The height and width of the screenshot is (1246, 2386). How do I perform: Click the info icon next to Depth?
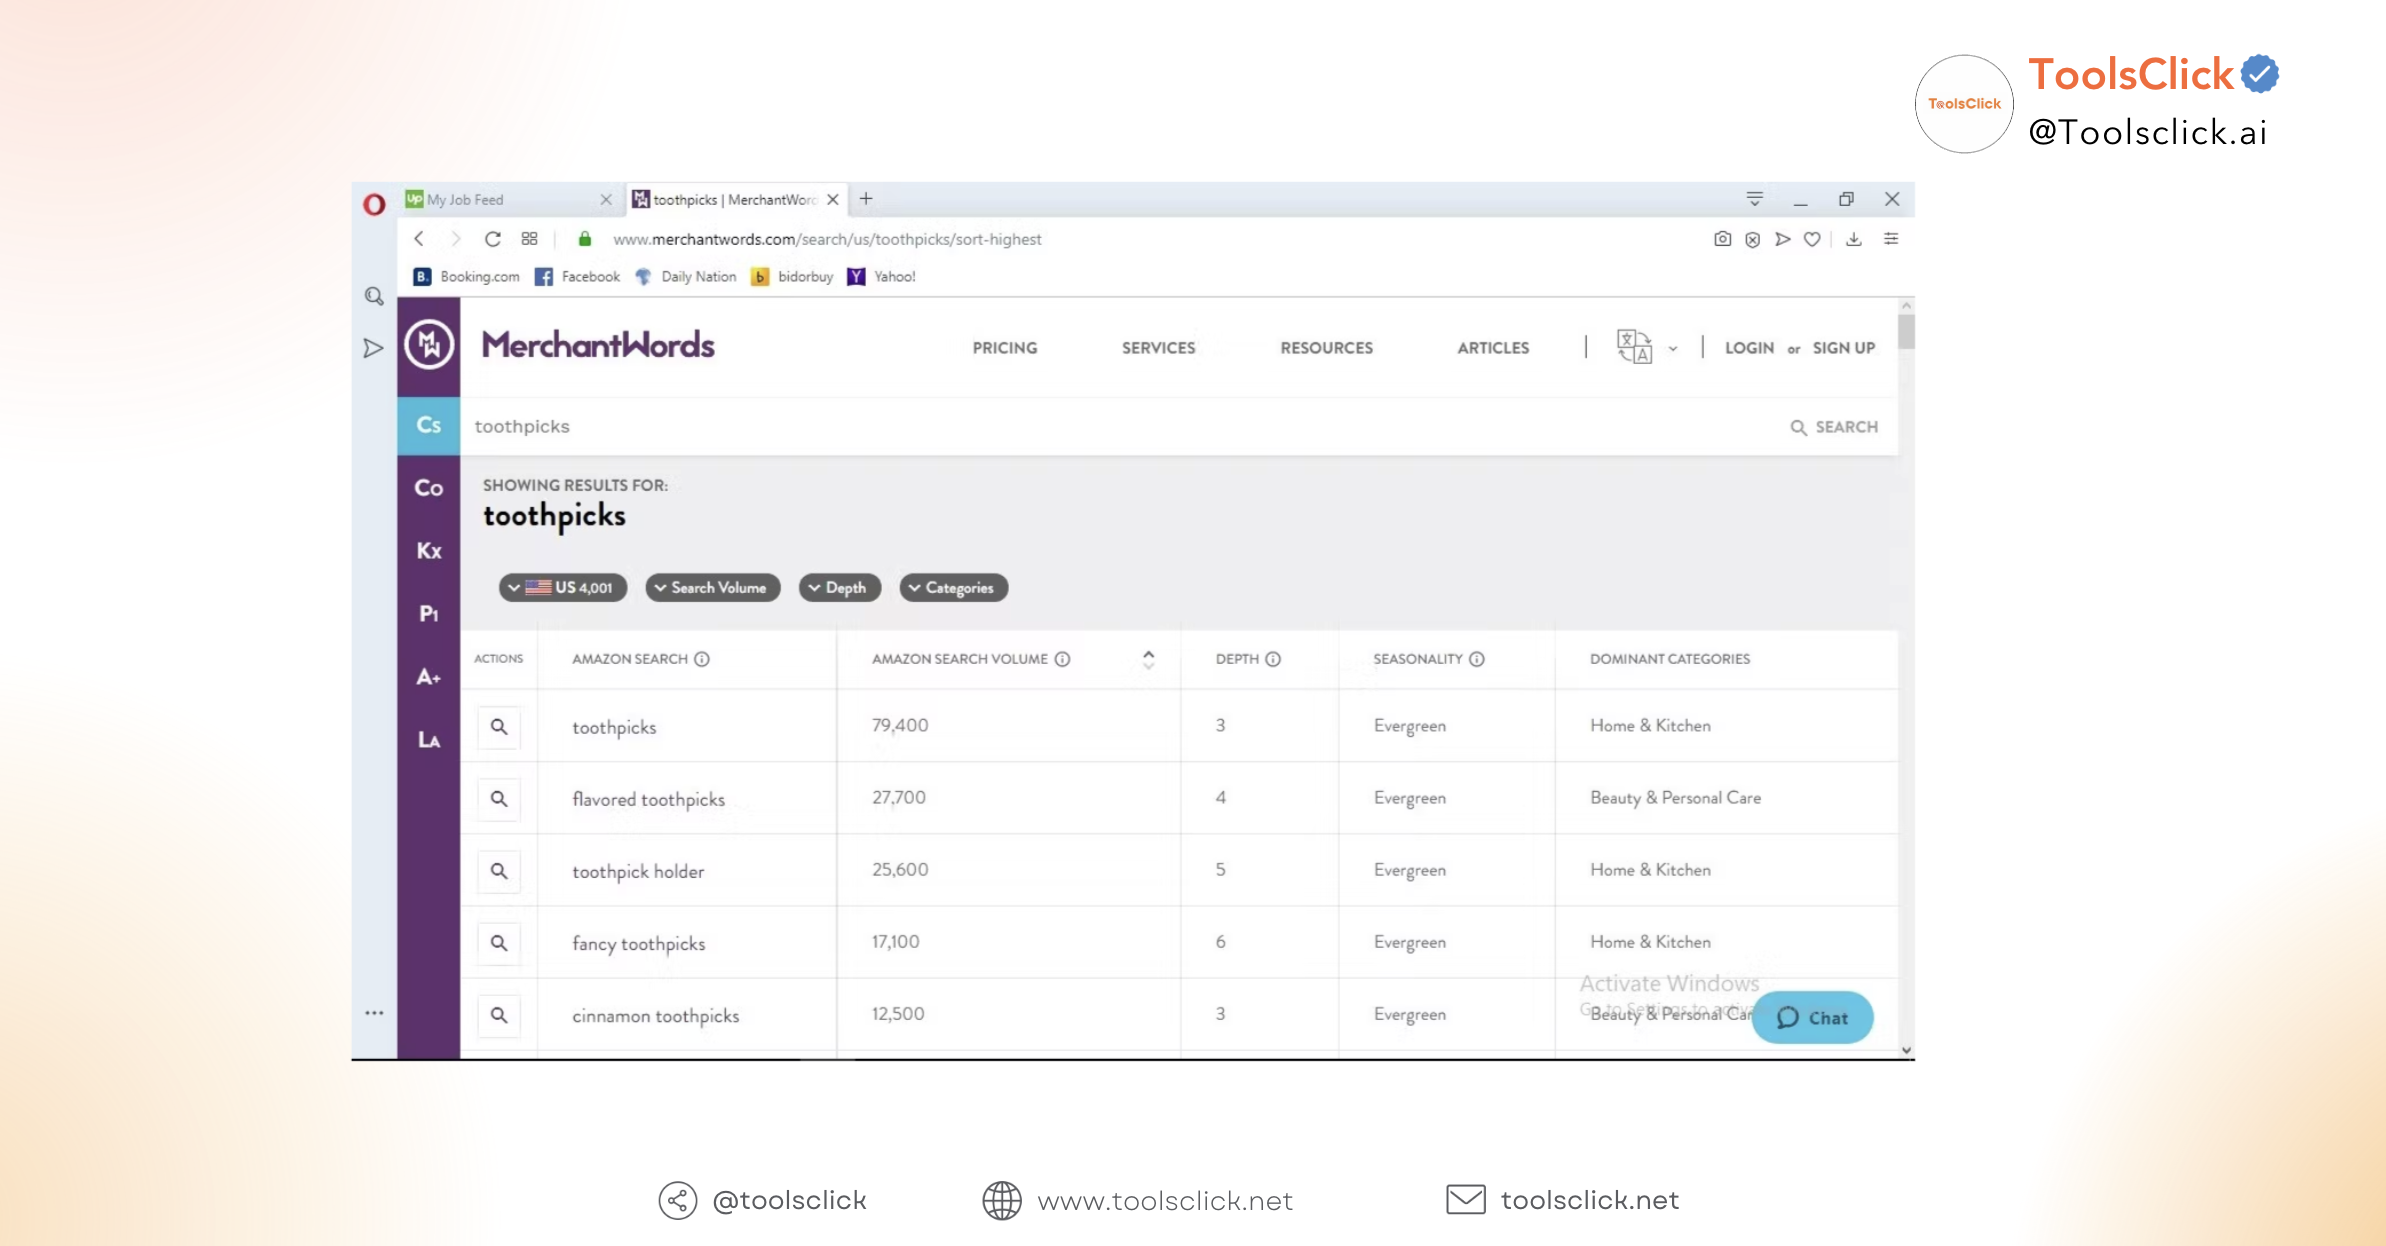coord(1273,659)
